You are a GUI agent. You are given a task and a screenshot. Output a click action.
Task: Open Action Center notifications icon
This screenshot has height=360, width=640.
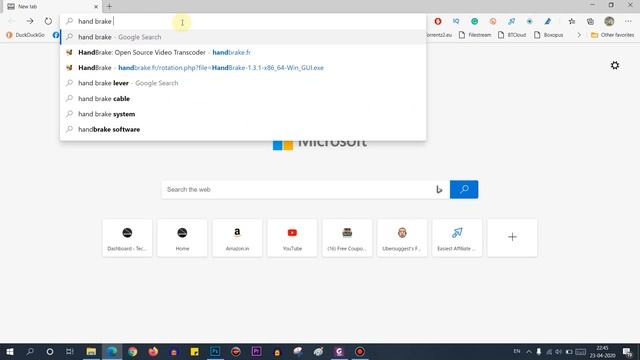pyautogui.click(x=627, y=351)
